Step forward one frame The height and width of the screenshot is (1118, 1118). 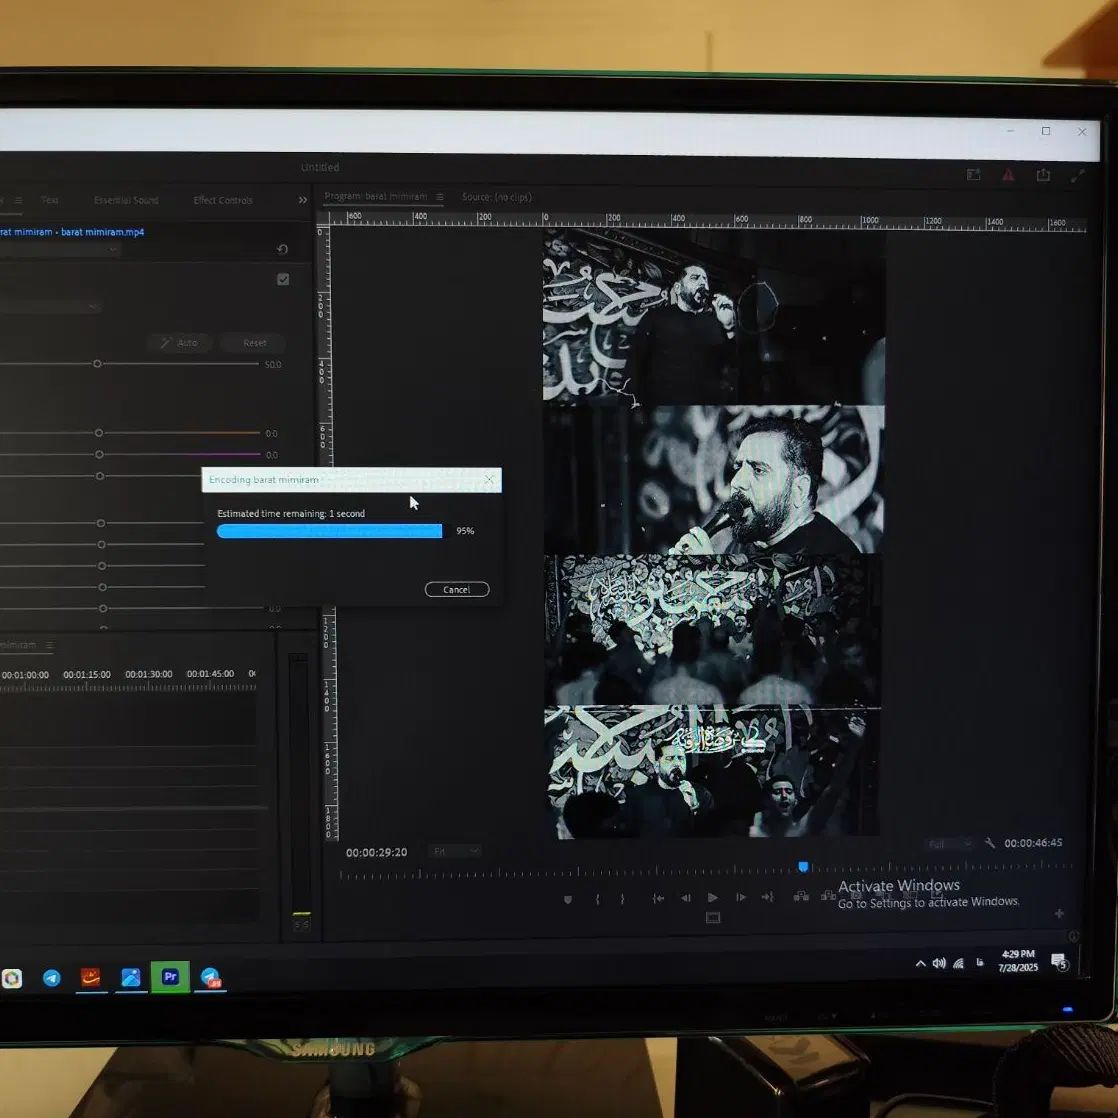741,897
